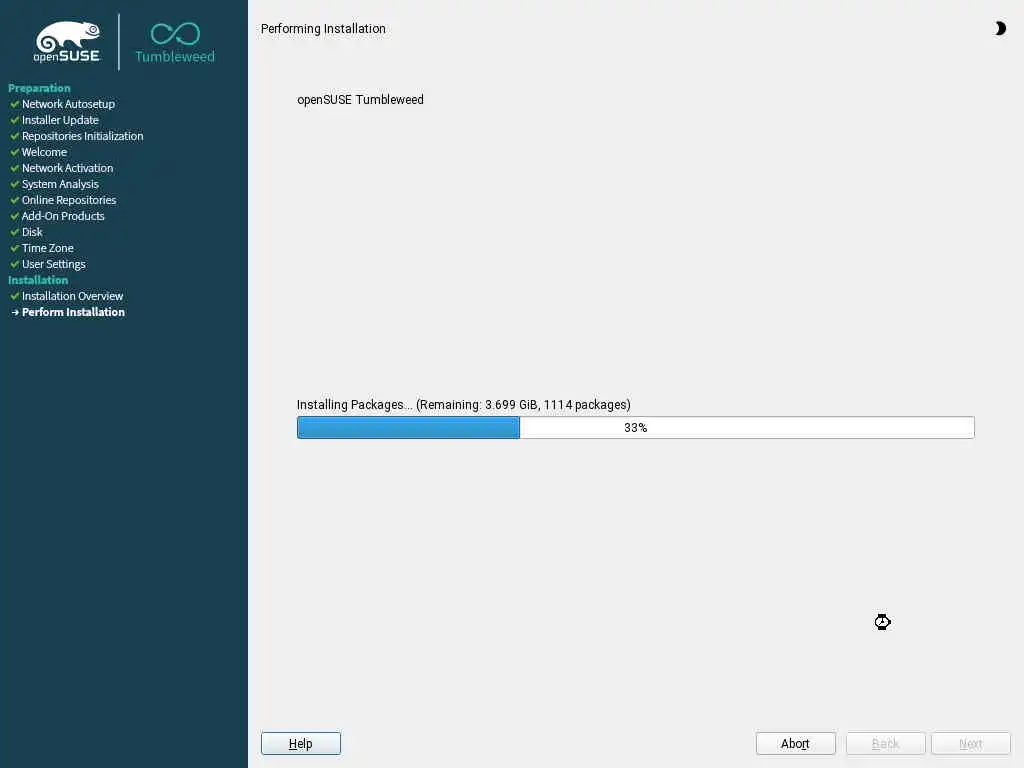Select Installation Overview step

(x=72, y=296)
